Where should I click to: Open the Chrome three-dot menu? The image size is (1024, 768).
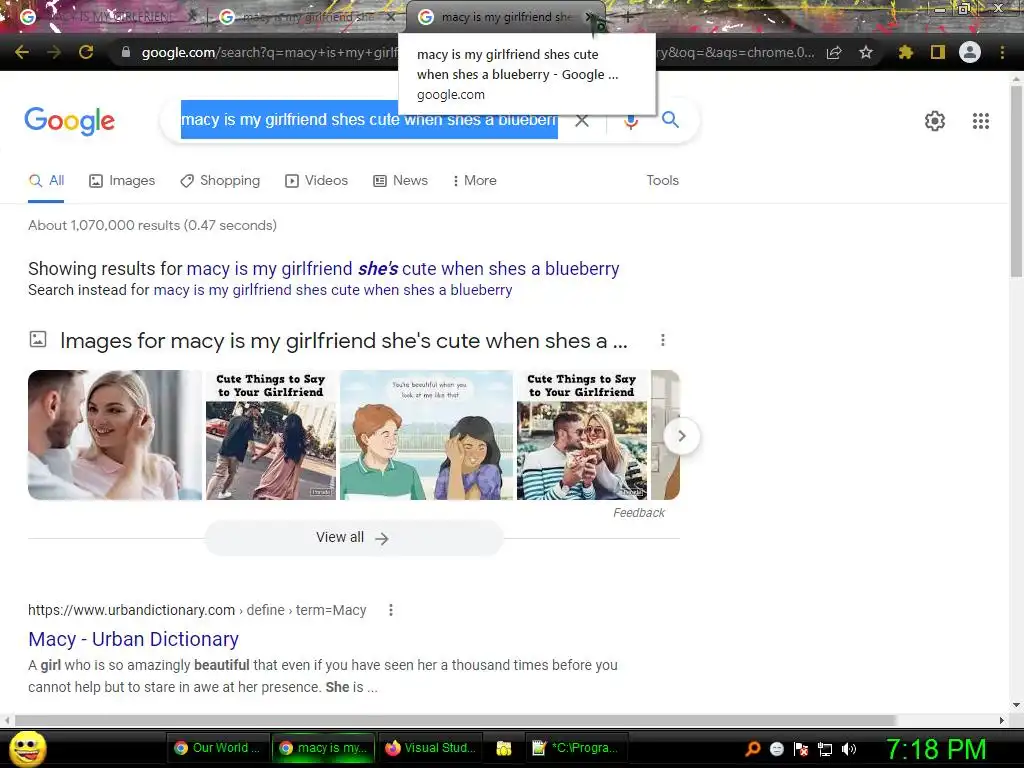(1002, 52)
